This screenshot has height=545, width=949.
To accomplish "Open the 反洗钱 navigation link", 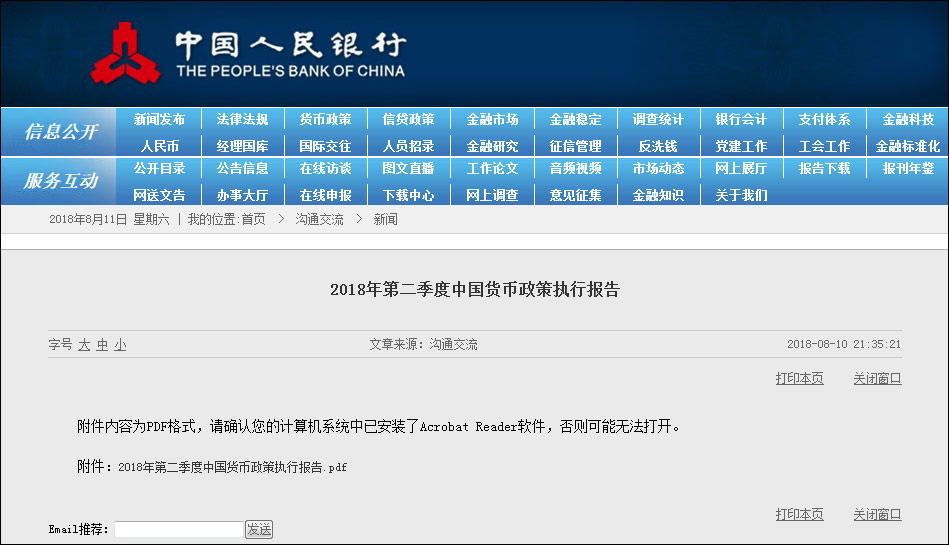I will pos(658,146).
